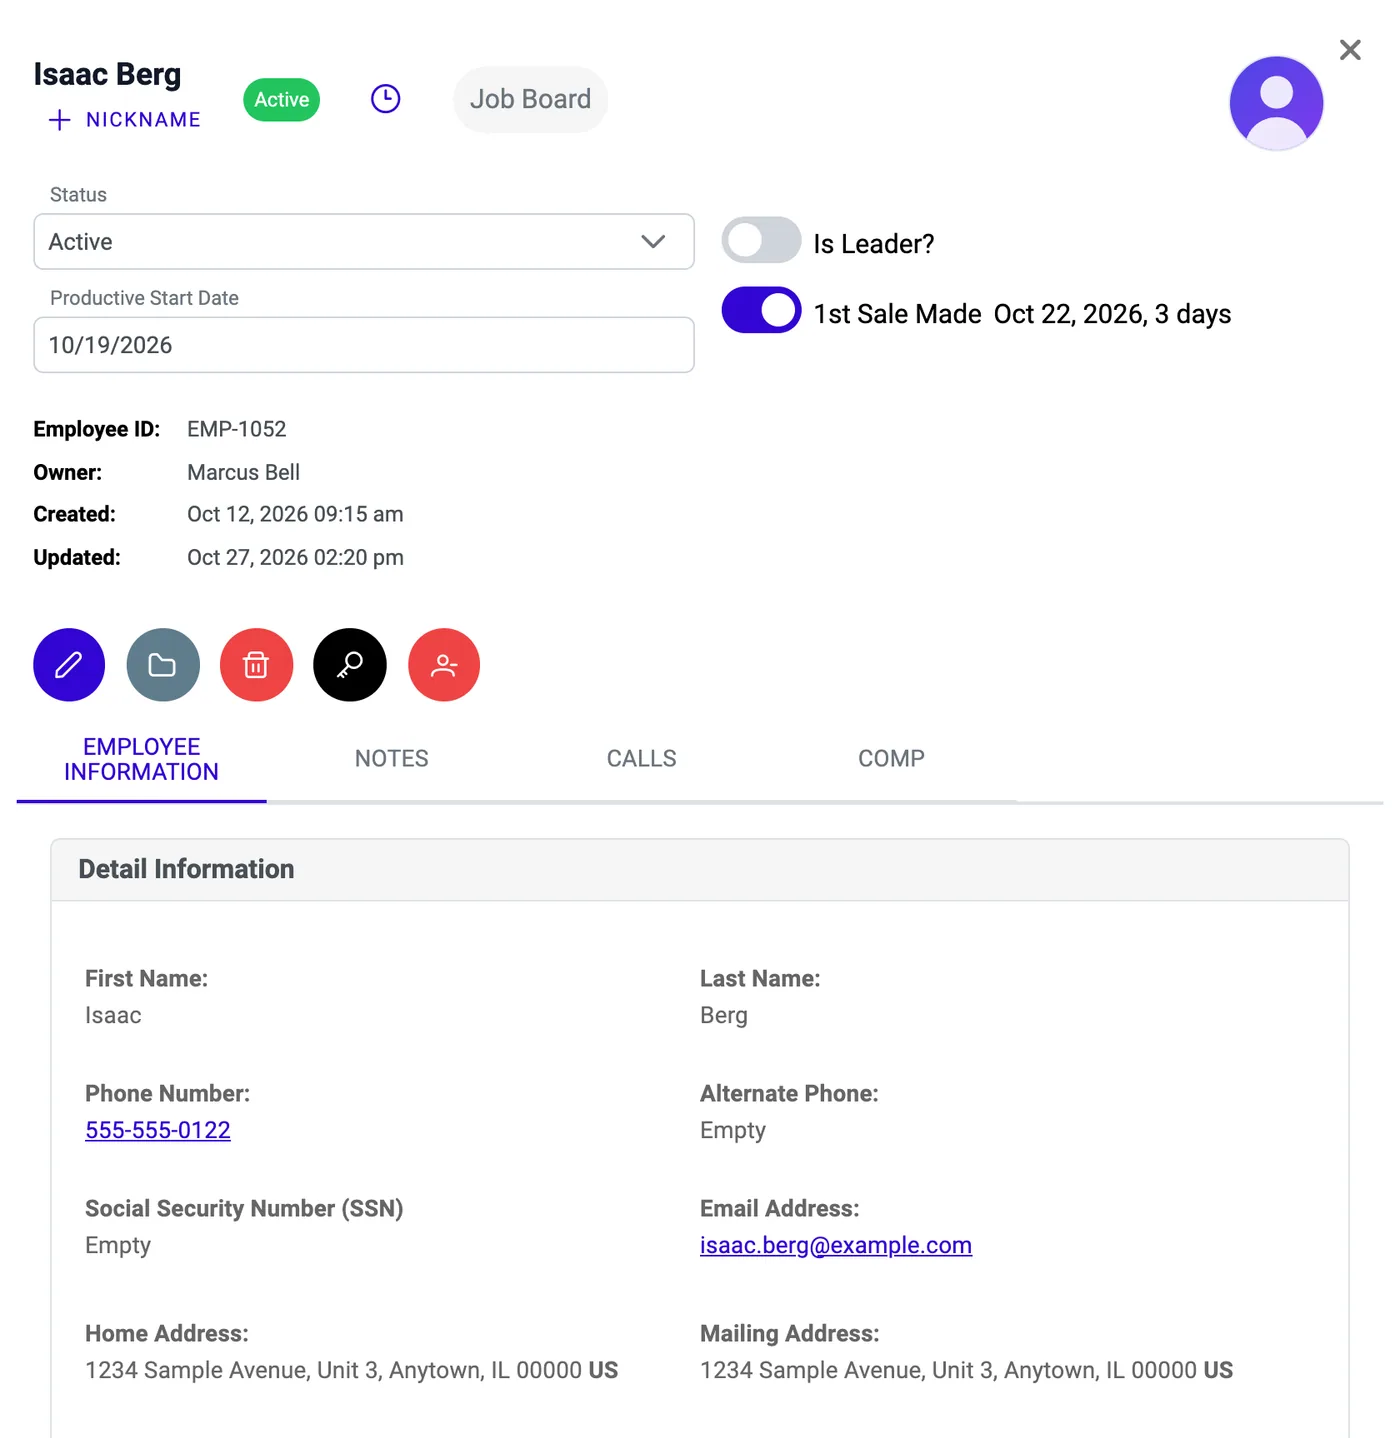
Task: Click the purple profile avatar
Action: point(1276,103)
